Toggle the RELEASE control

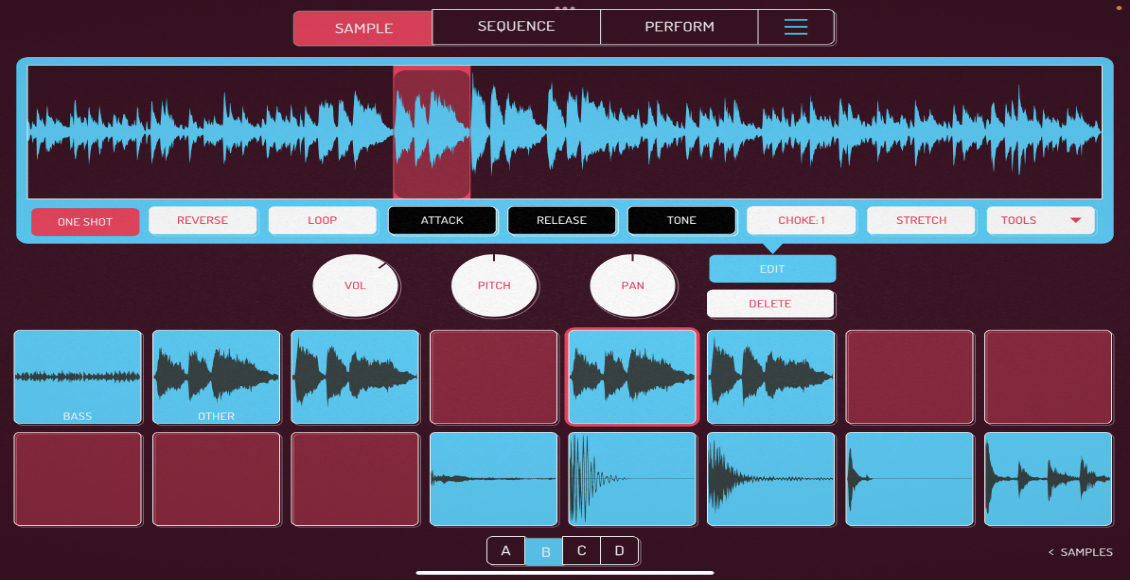click(562, 220)
